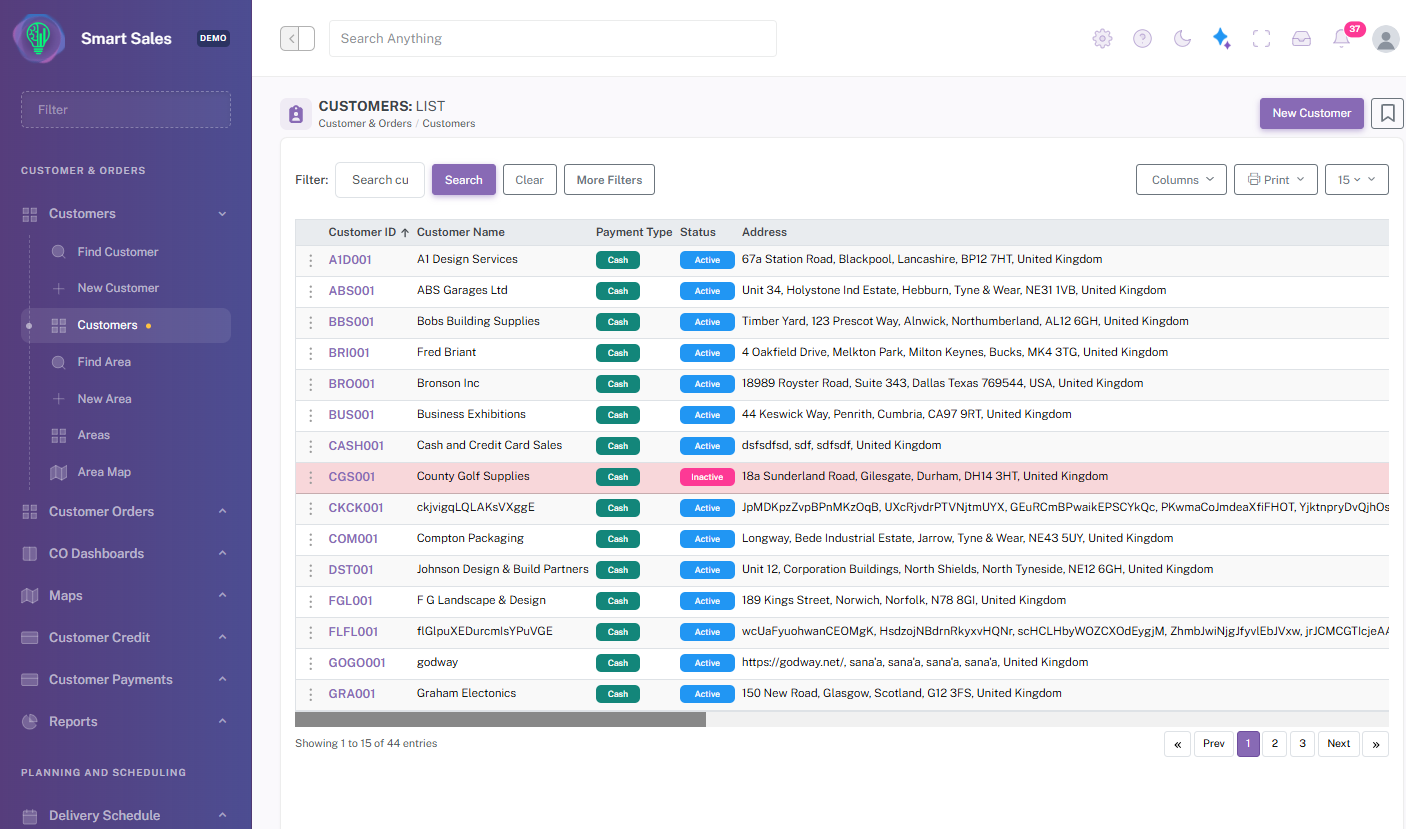Click the New Customer button
1406x829 pixels.
(x=1311, y=113)
